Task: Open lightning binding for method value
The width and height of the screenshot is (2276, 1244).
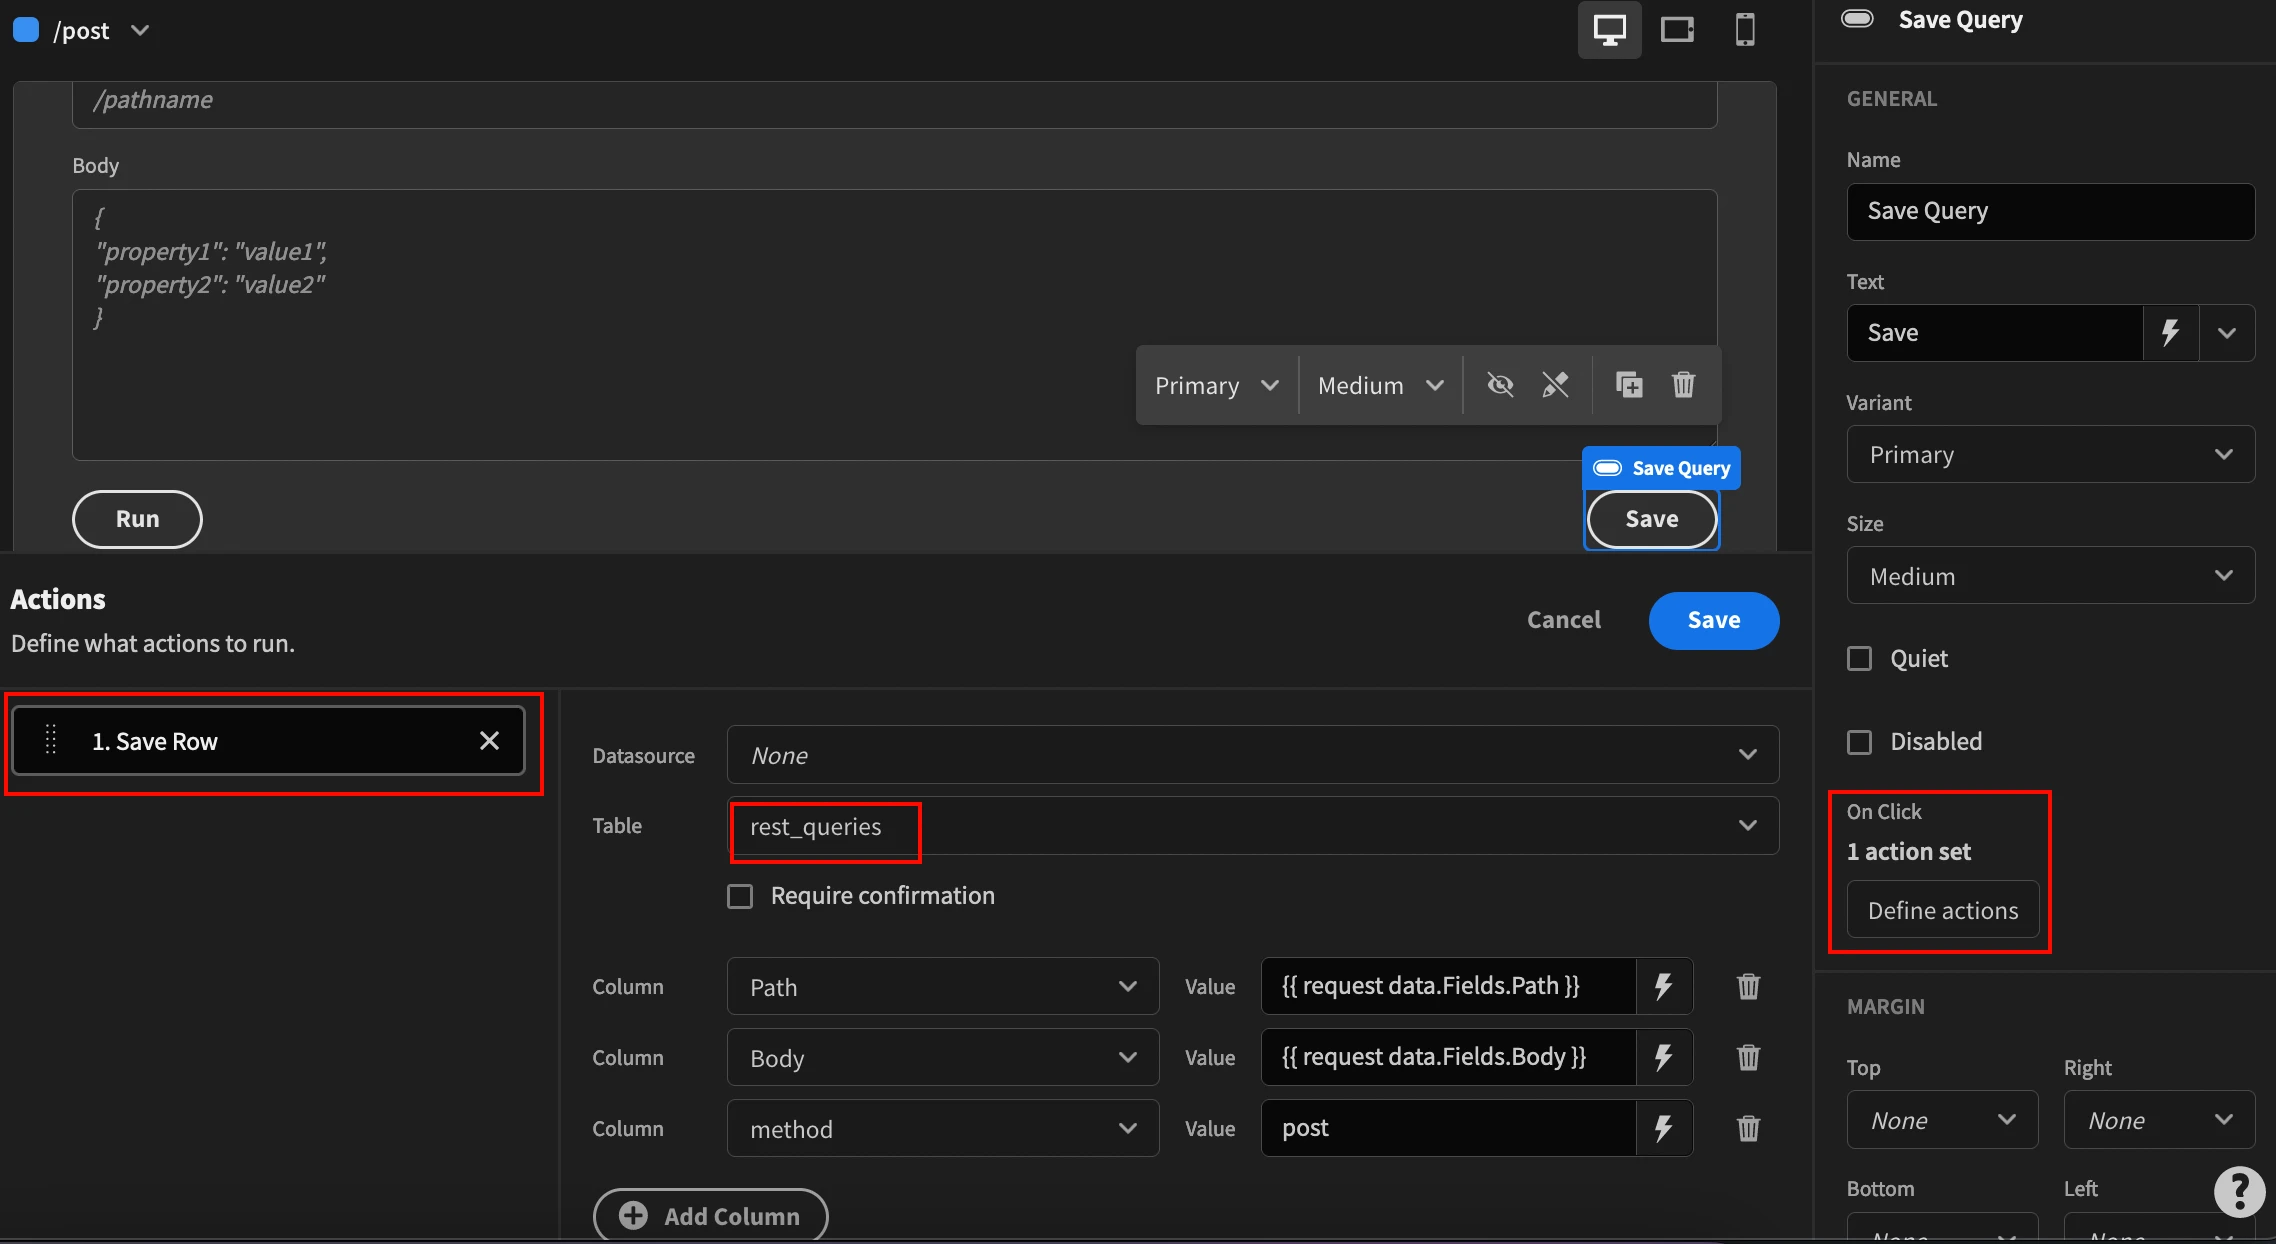Action: [1664, 1129]
